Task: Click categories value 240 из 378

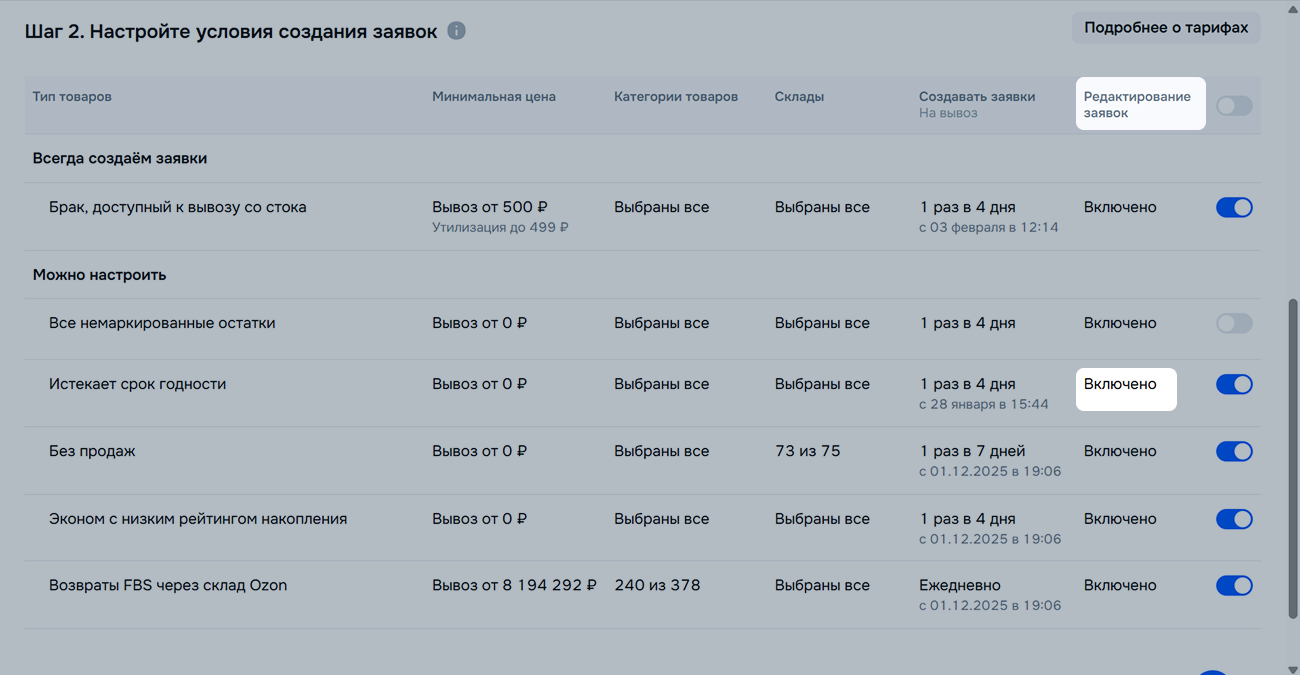Action: coord(657,585)
